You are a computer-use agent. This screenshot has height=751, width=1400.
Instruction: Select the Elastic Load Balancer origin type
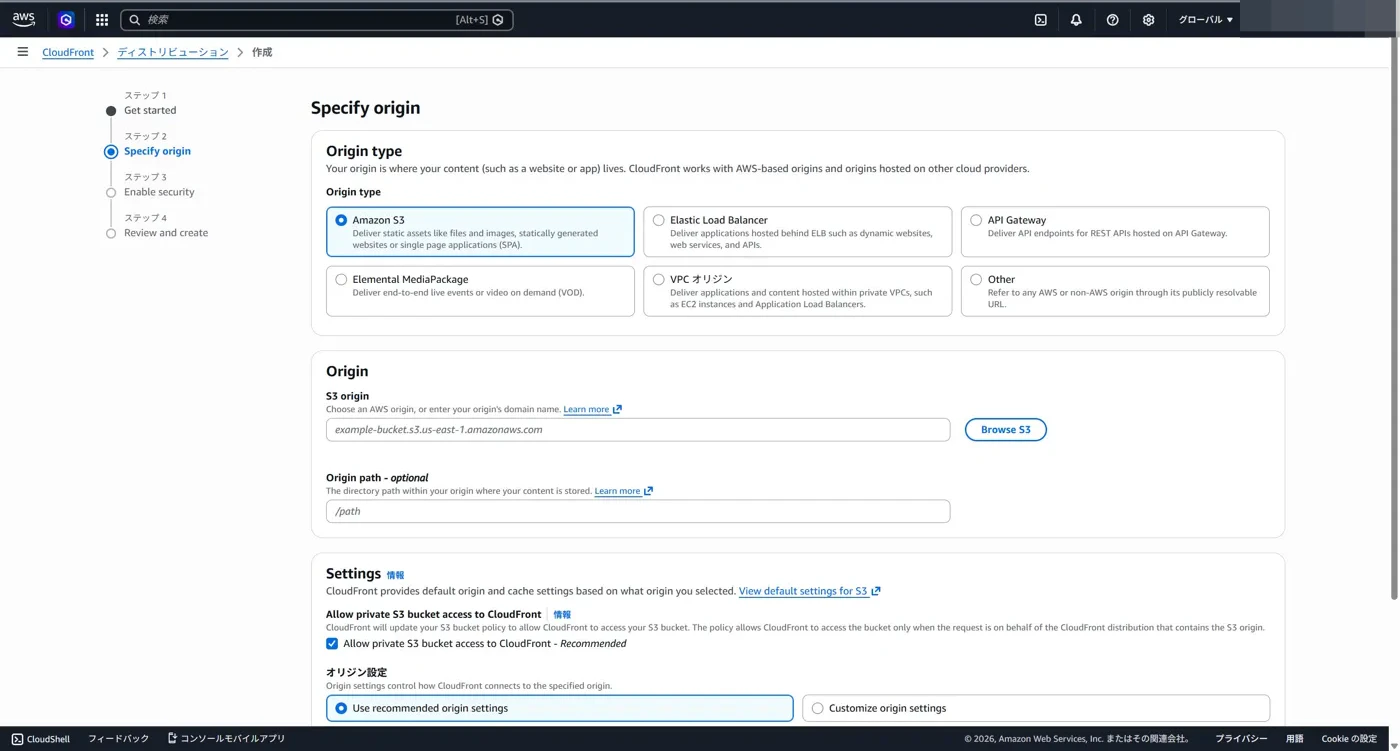point(797,232)
